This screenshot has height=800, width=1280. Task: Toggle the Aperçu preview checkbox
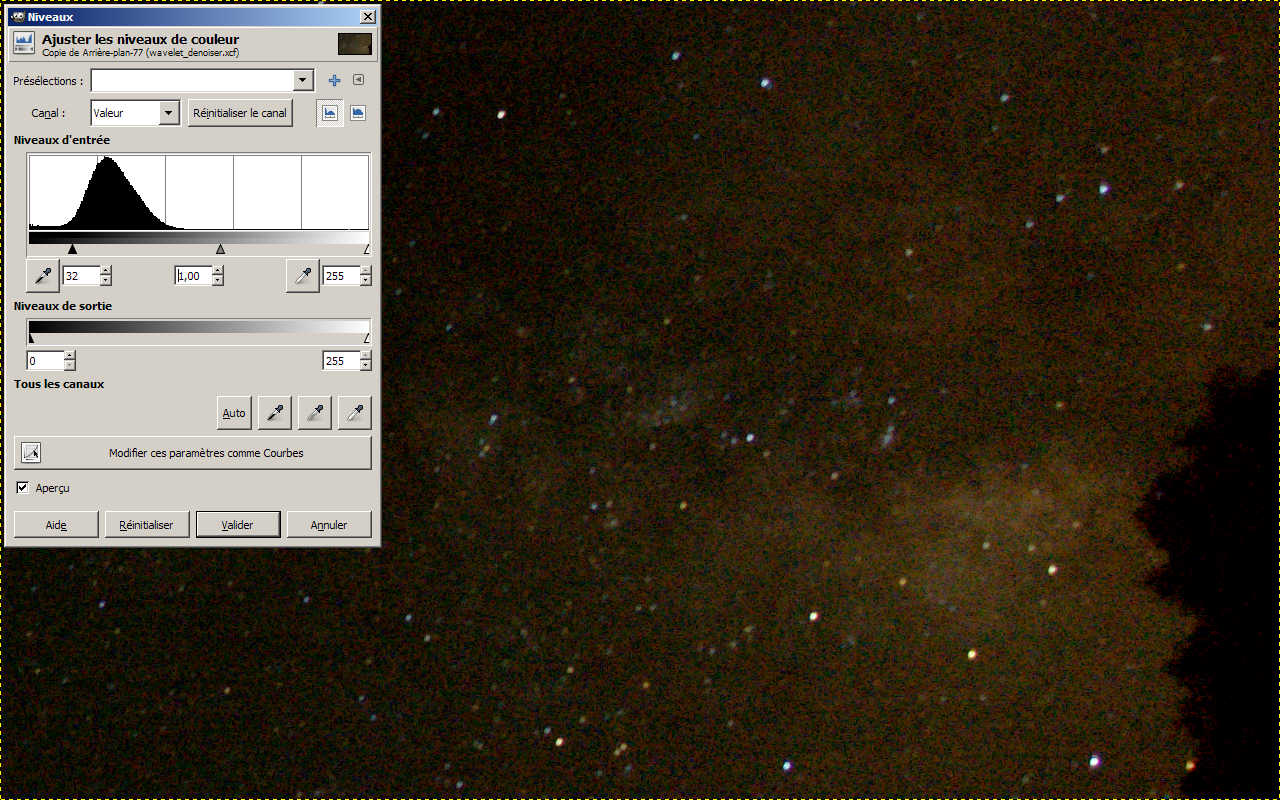23,488
